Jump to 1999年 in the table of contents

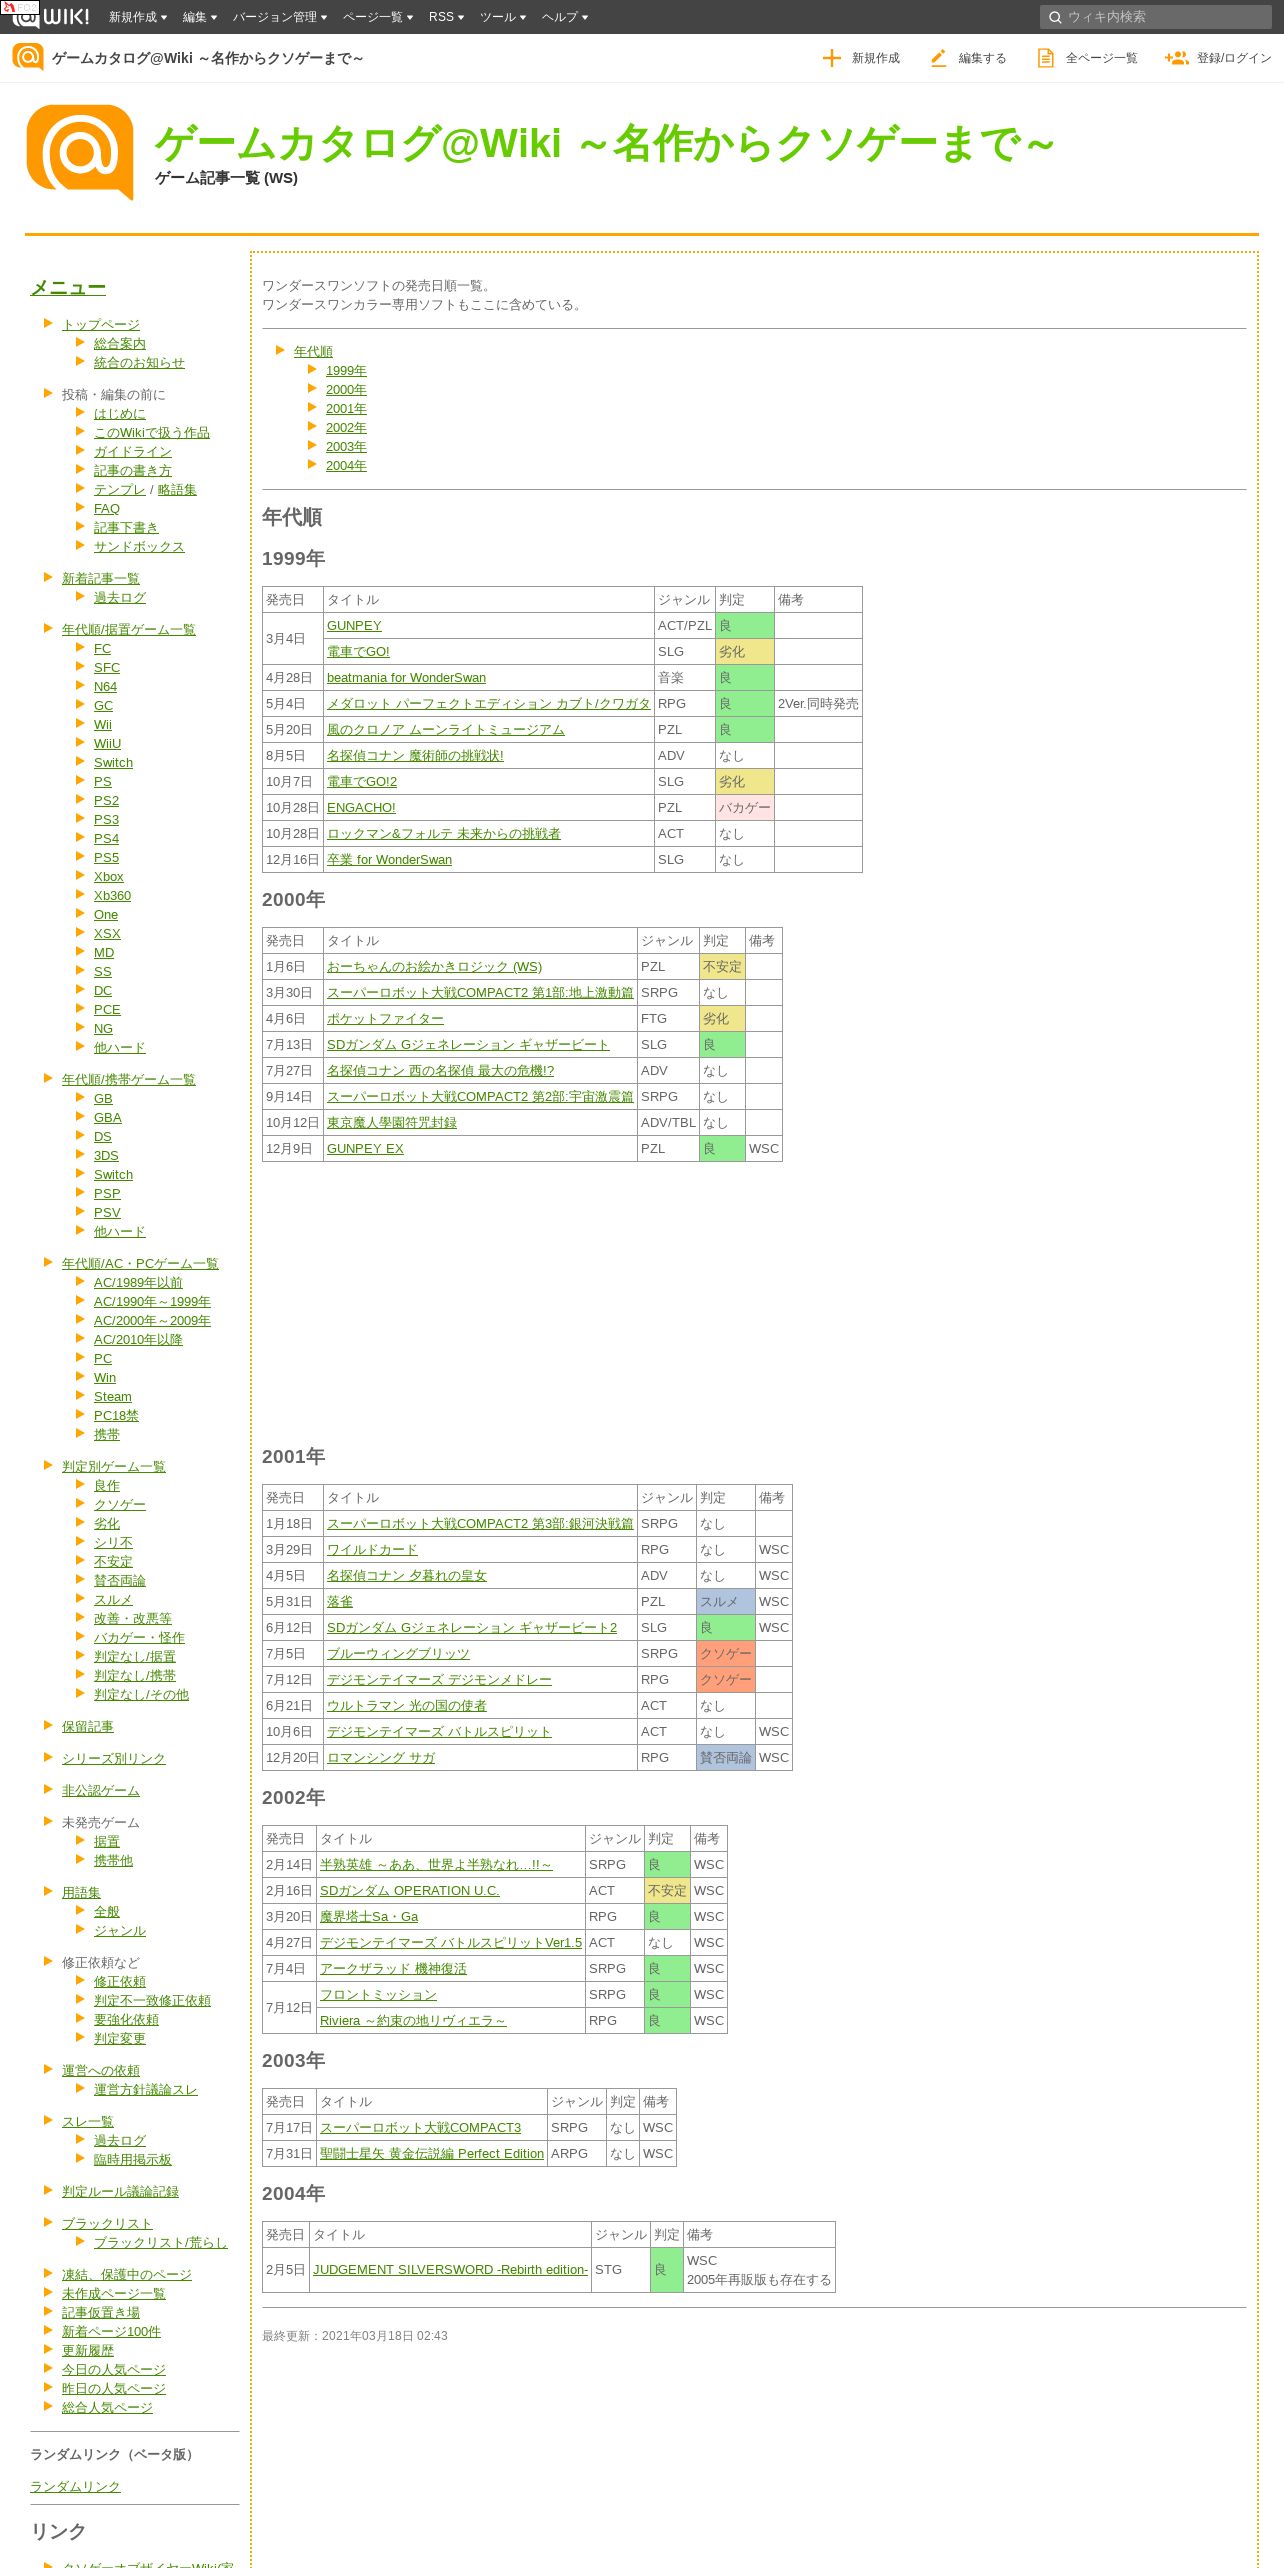click(x=346, y=371)
